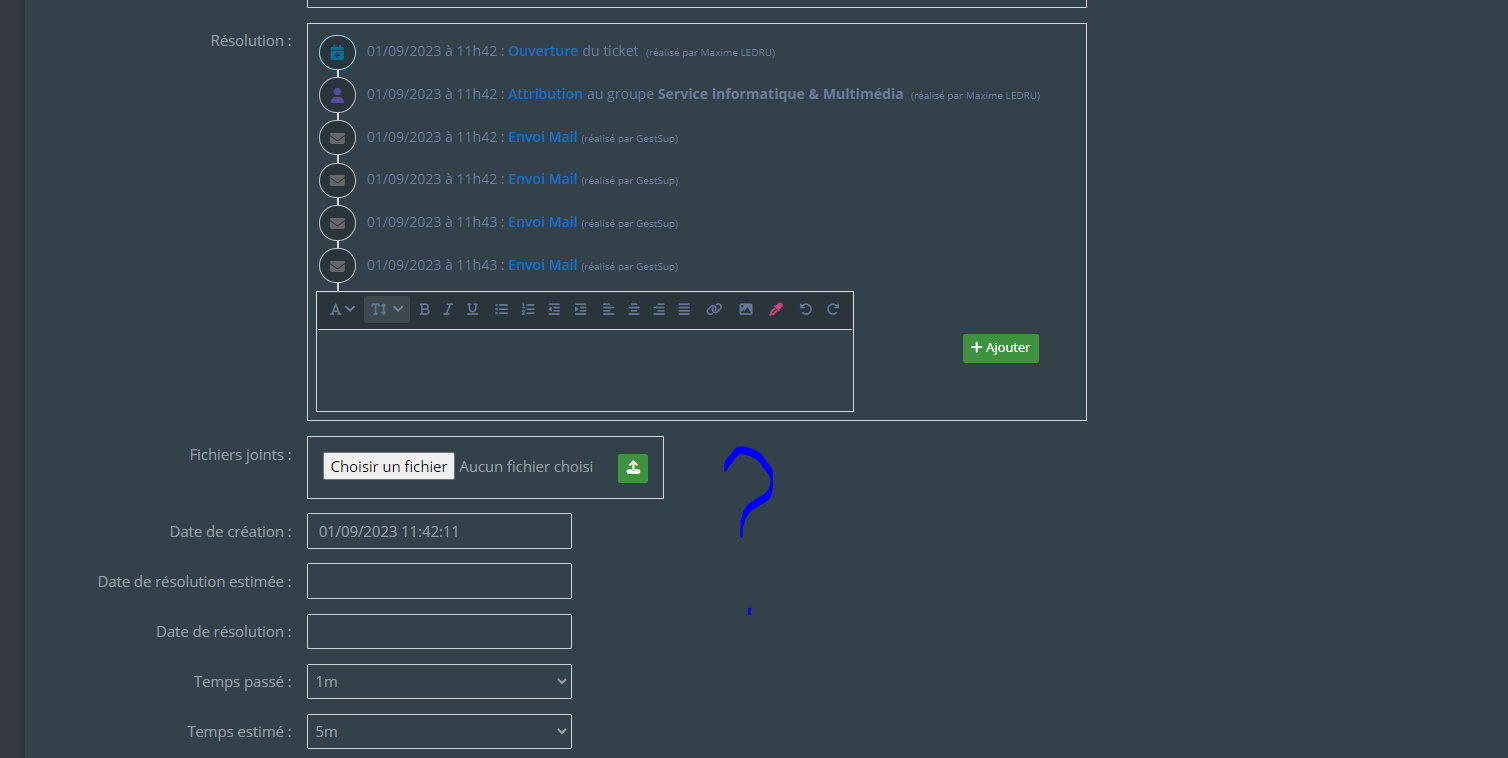Open the Temps estimé dropdown
The image size is (1508, 758).
[x=439, y=731]
